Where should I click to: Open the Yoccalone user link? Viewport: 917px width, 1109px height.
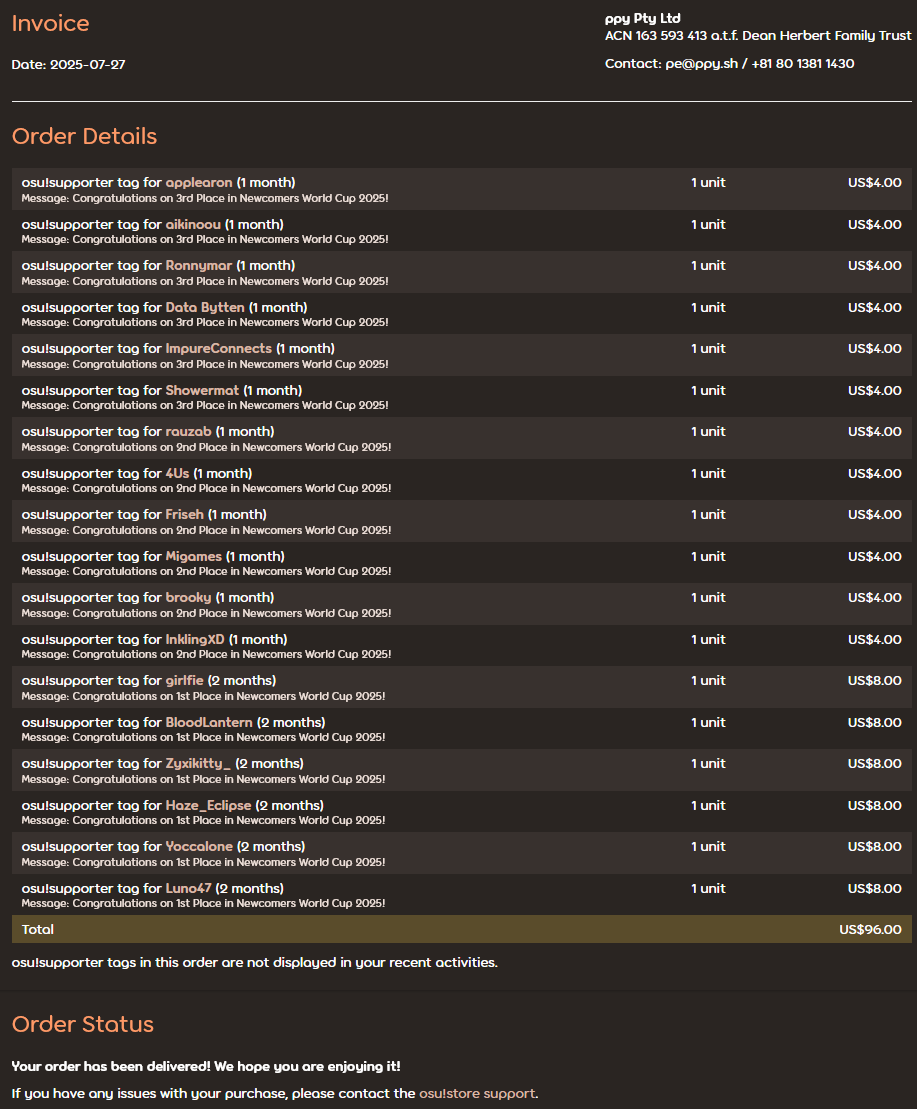point(199,846)
